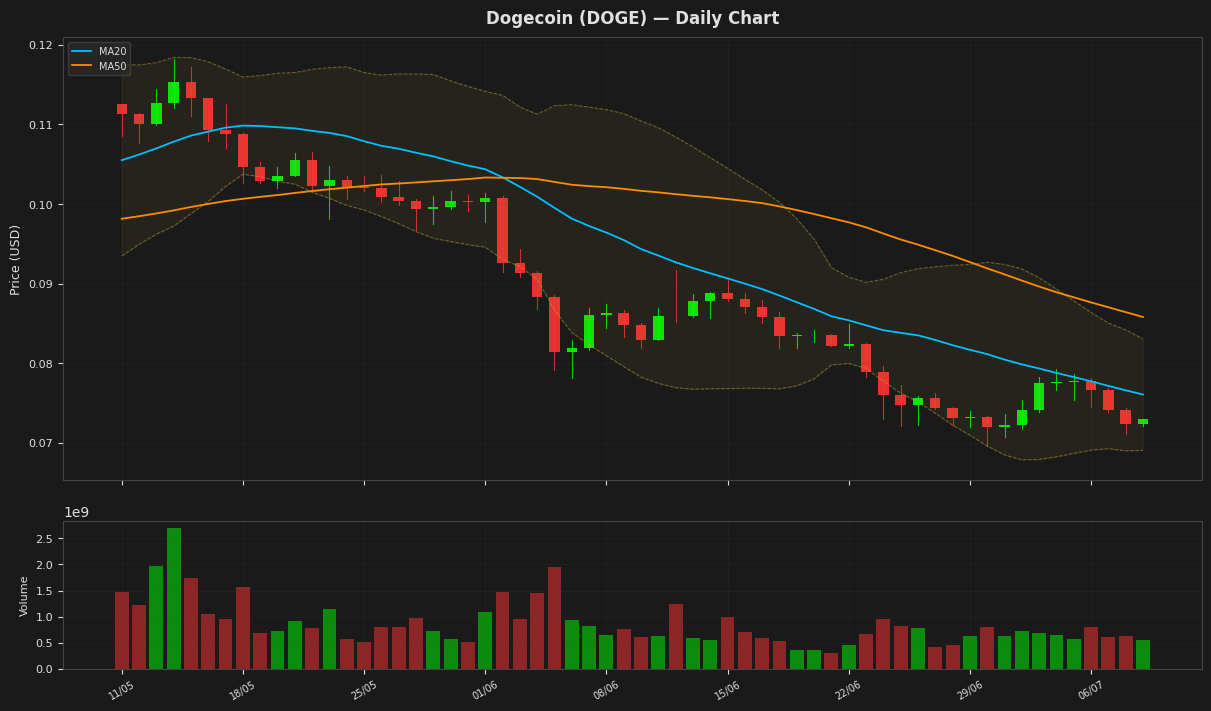Click the 0.12 price axis tick
The width and height of the screenshot is (1211, 711).
pos(40,46)
